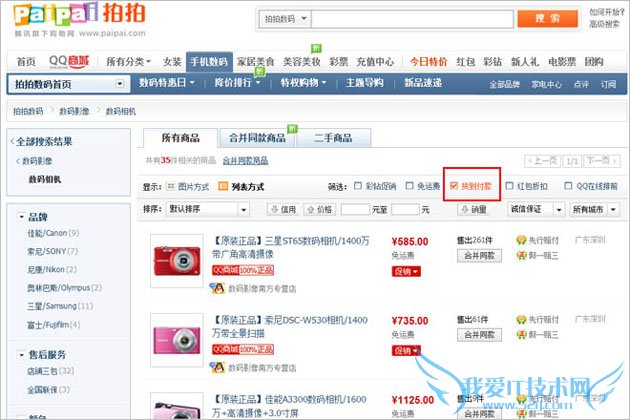Click QQ penguin icon of Samsung ST65 seller

217,288
